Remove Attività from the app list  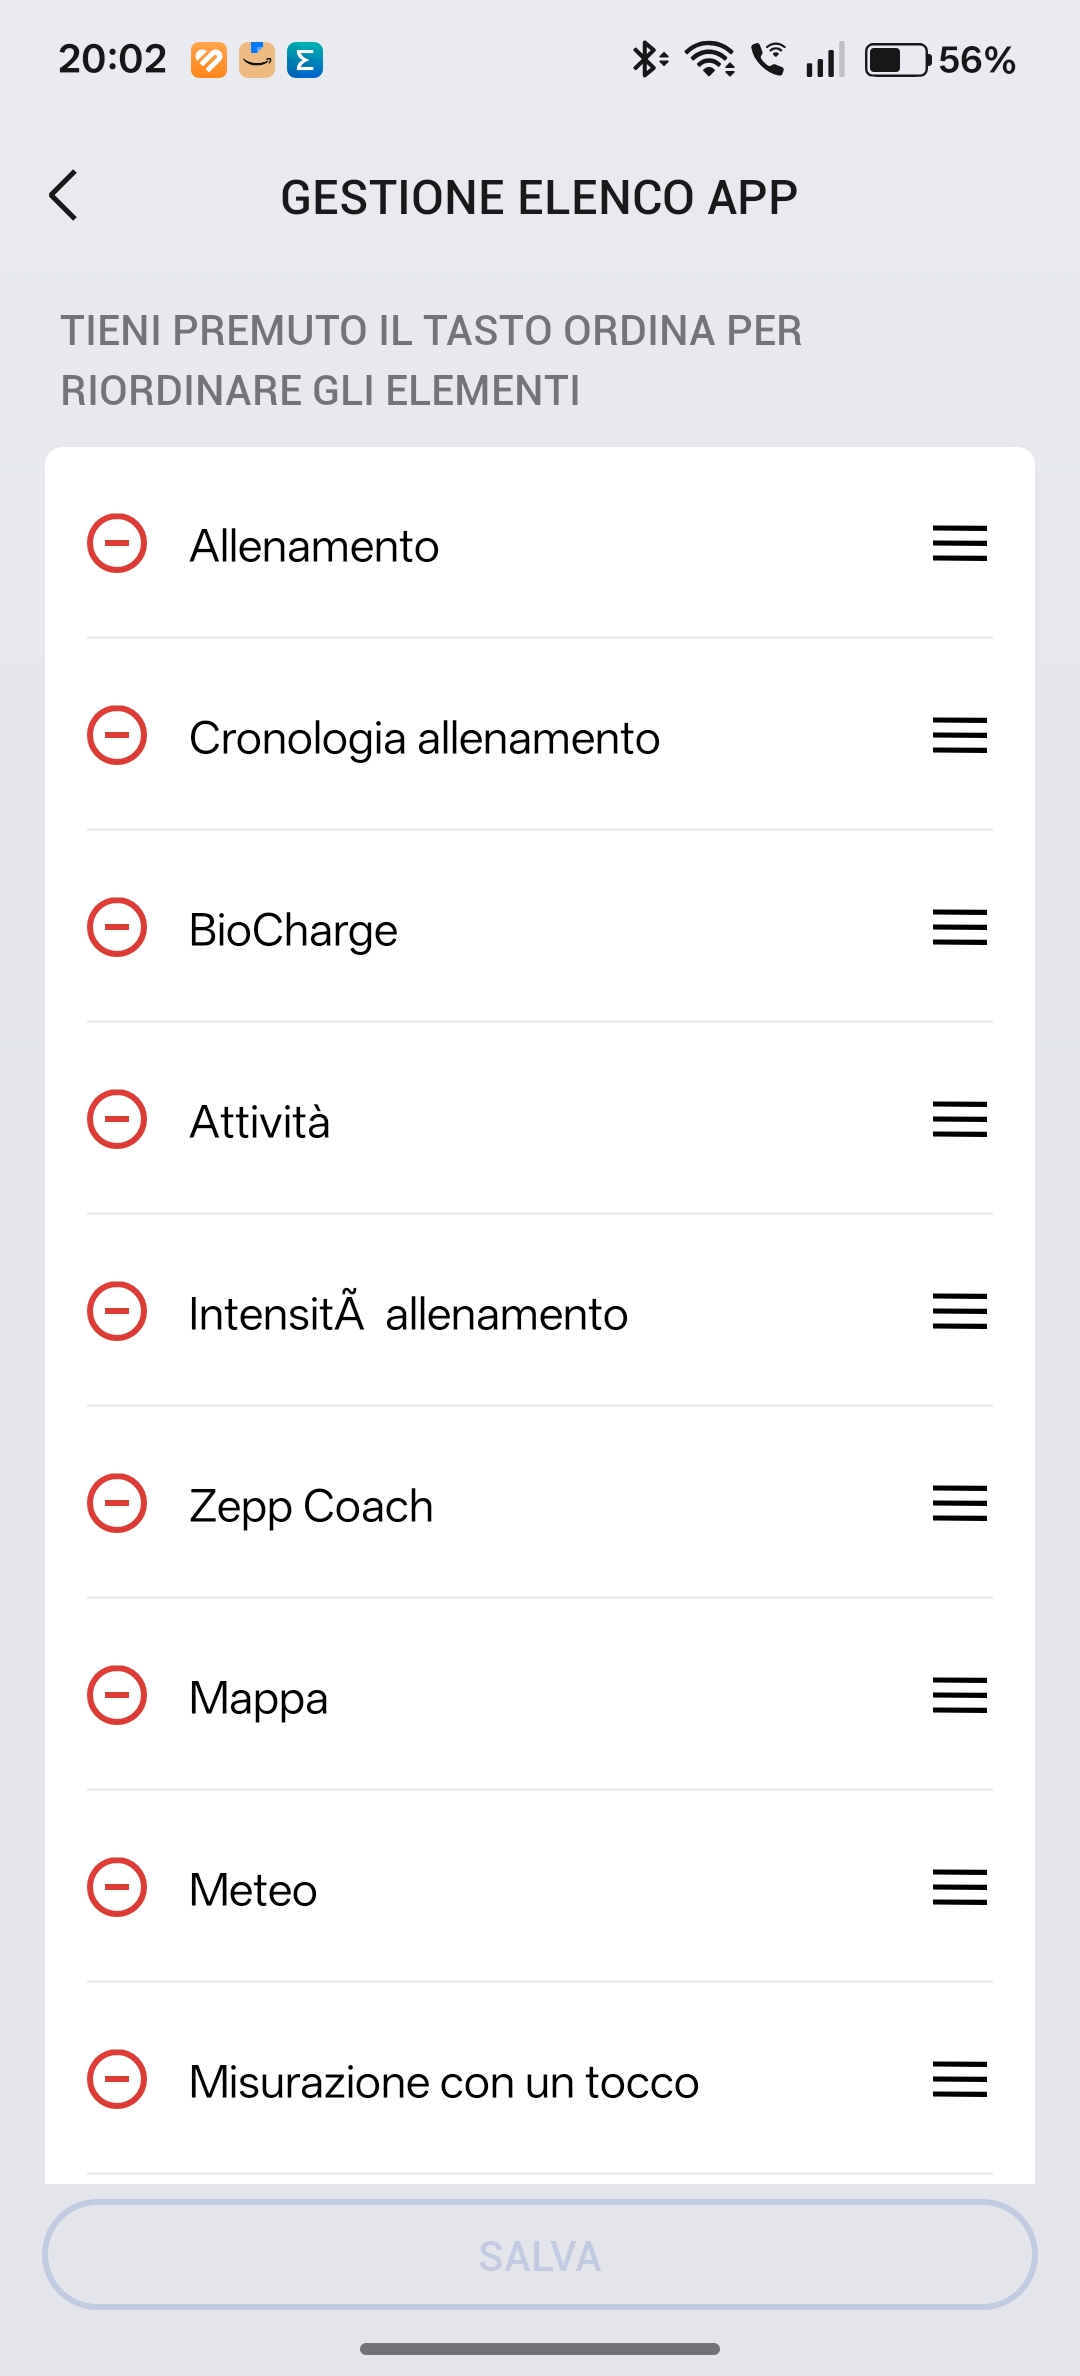tap(117, 1120)
